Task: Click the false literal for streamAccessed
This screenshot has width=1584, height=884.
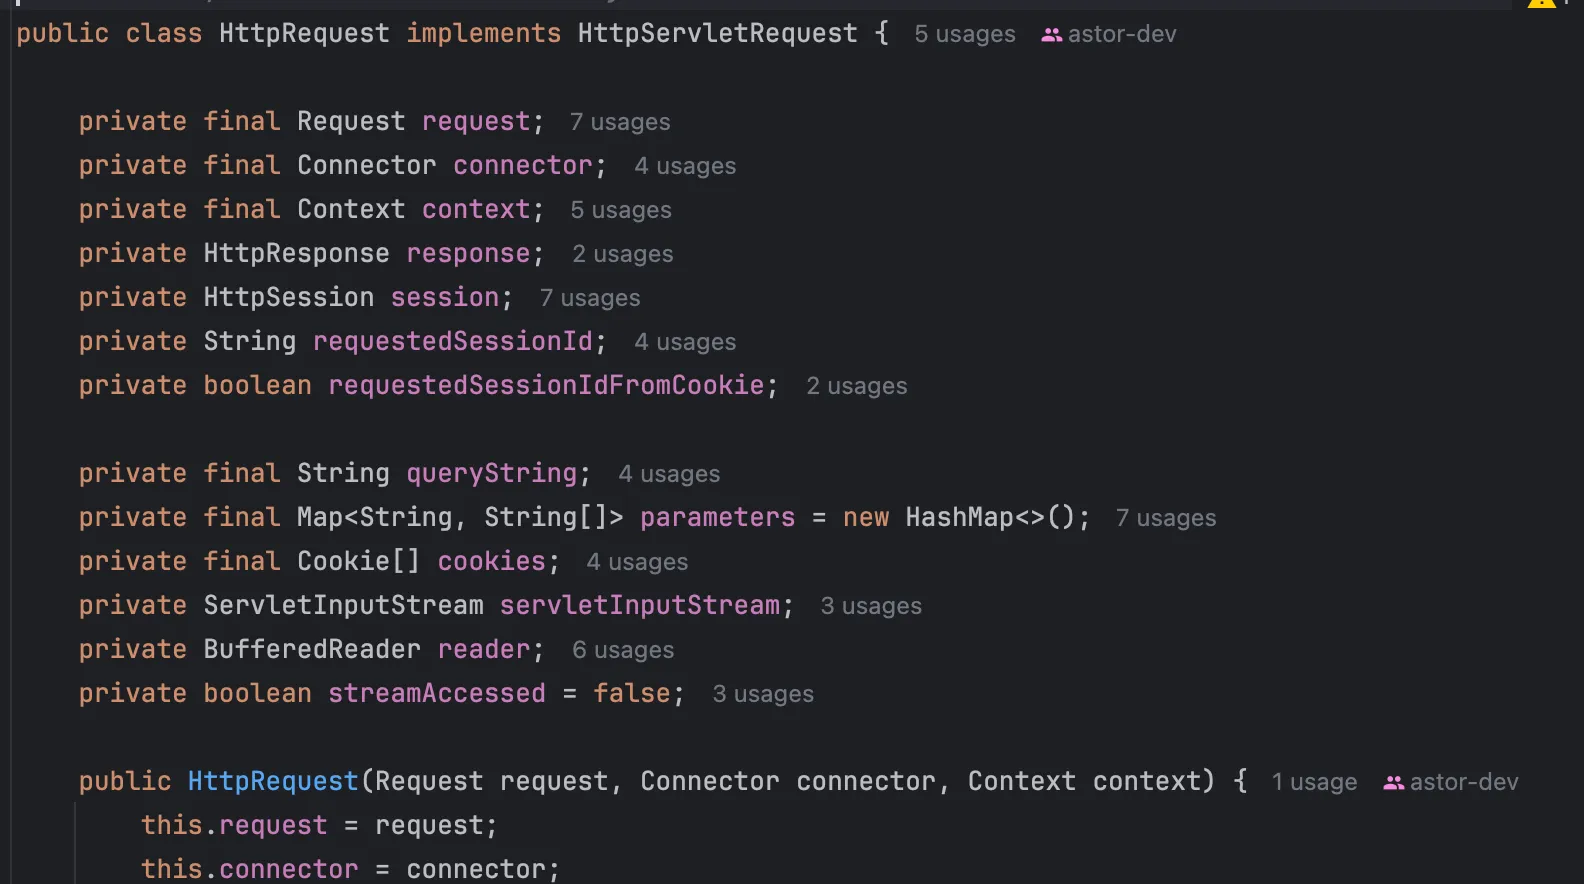Action: (631, 694)
